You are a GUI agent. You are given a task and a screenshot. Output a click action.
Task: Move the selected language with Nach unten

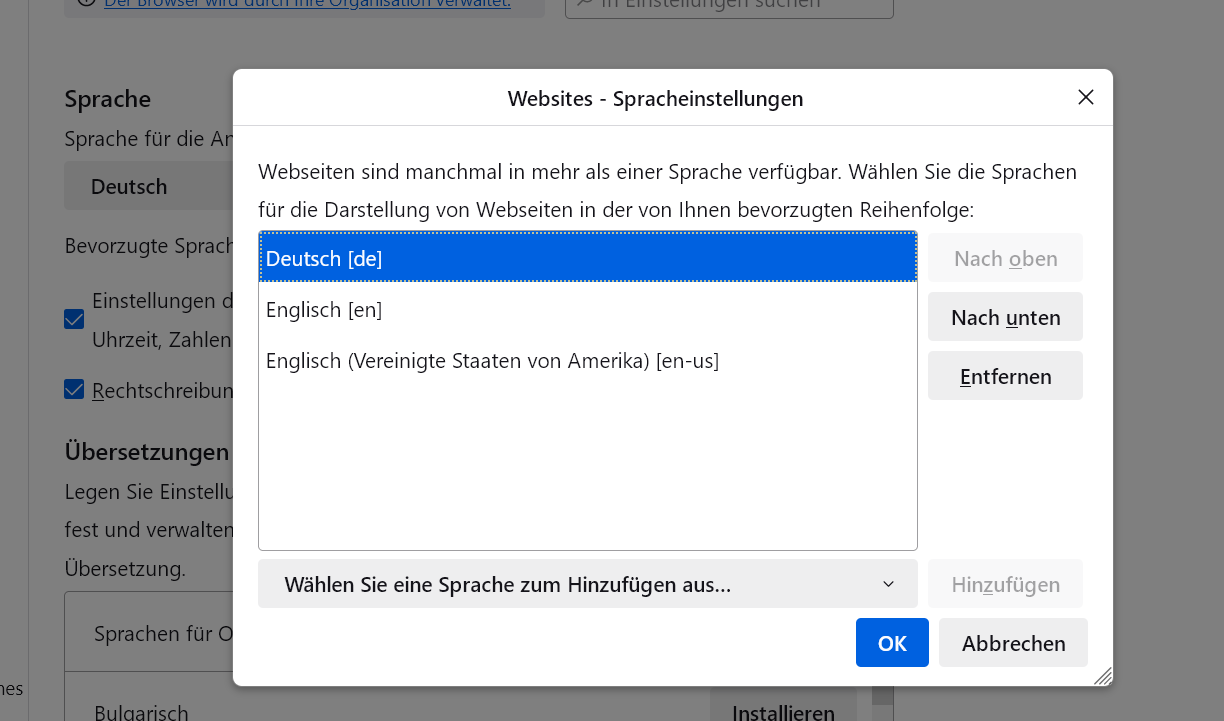pyautogui.click(x=1005, y=318)
